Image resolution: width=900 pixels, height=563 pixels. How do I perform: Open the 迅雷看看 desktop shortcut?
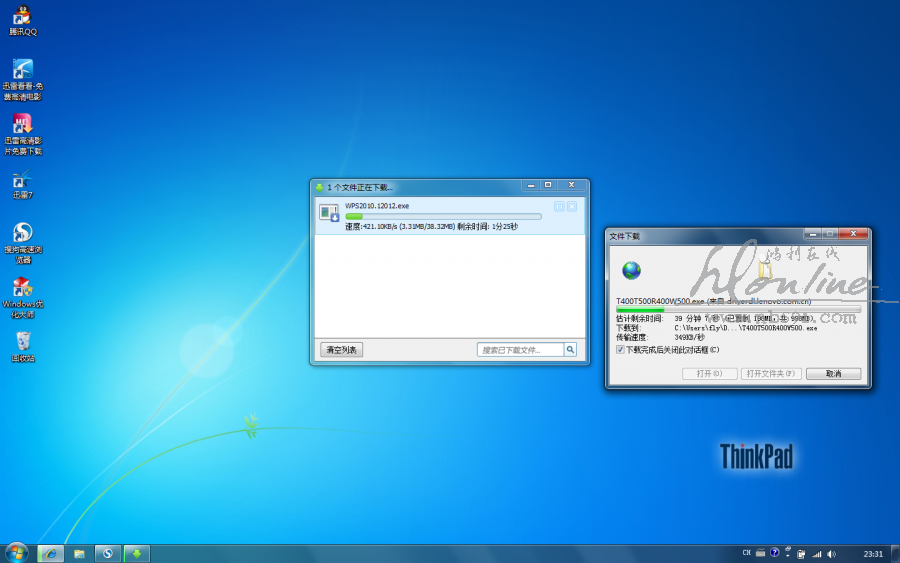point(22,72)
